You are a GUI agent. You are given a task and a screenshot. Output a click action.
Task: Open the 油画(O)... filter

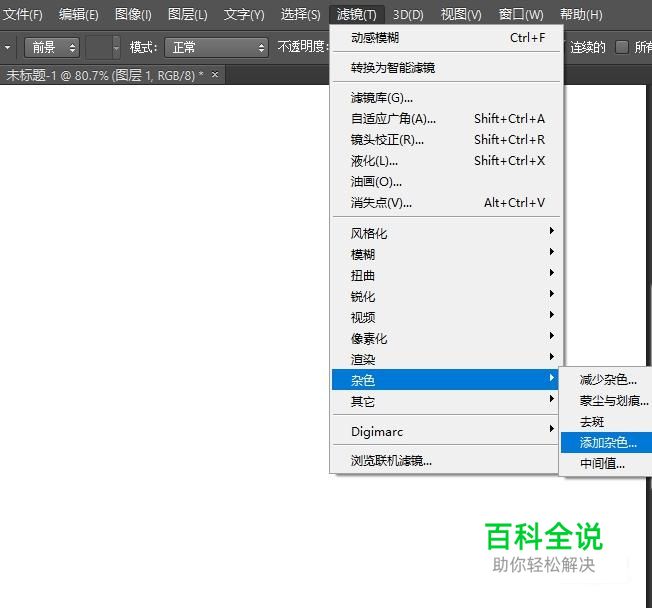click(x=447, y=182)
